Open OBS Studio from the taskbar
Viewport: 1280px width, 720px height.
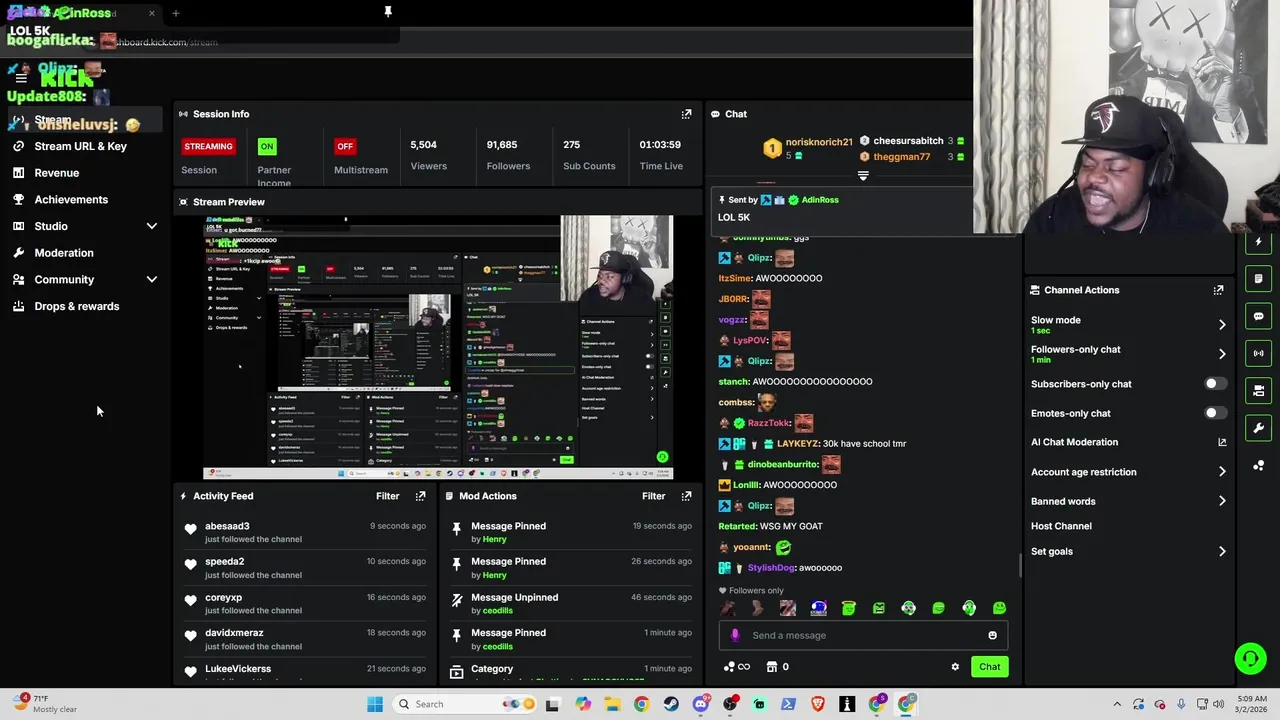730,704
